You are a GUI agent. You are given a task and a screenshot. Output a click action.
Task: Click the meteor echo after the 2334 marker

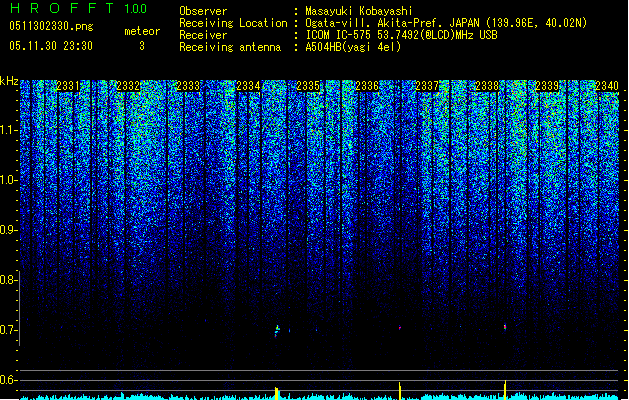click(x=277, y=331)
